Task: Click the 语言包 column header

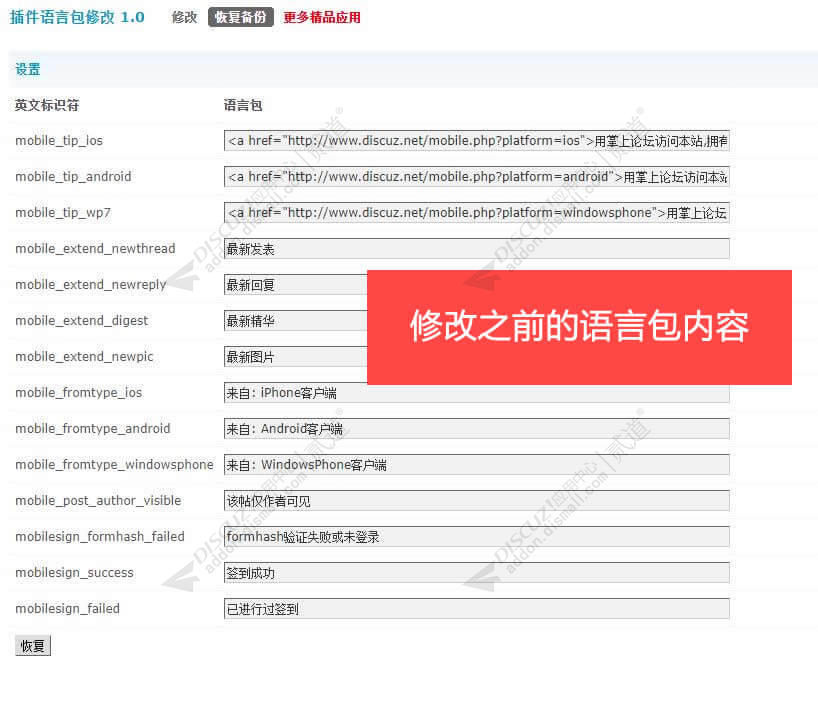Action: 243,105
